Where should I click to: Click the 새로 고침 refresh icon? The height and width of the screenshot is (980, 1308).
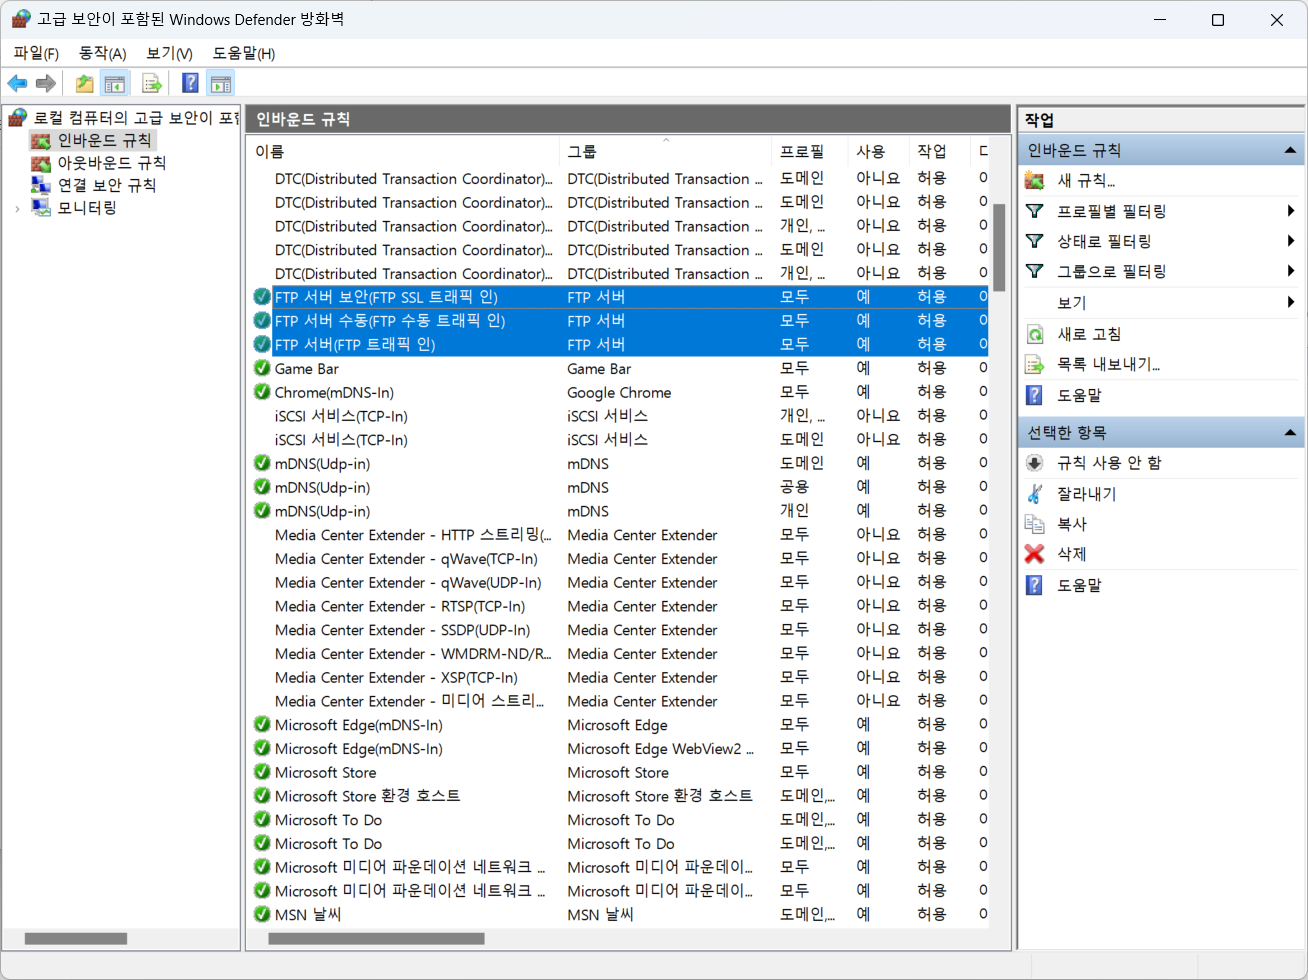click(x=1035, y=334)
